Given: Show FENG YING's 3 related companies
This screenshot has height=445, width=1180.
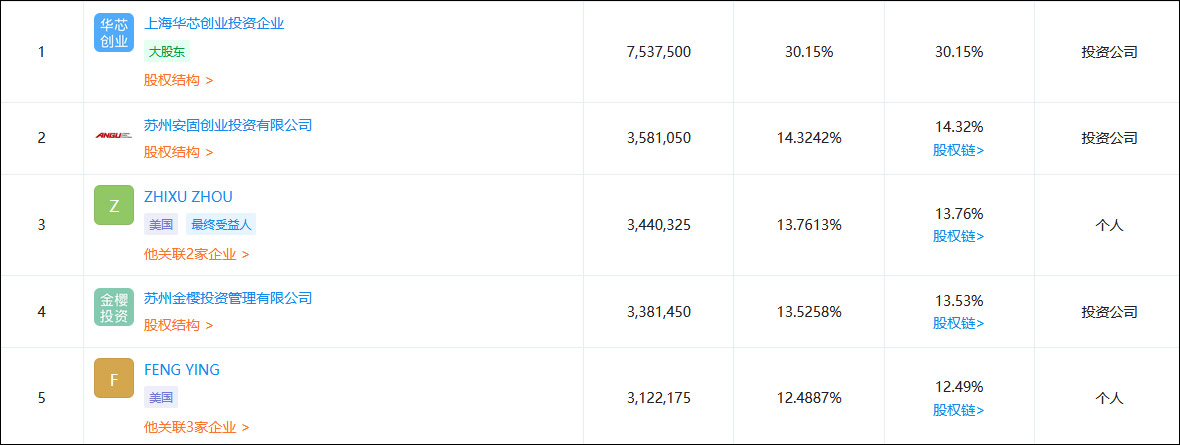Looking at the screenshot, I should [196, 427].
